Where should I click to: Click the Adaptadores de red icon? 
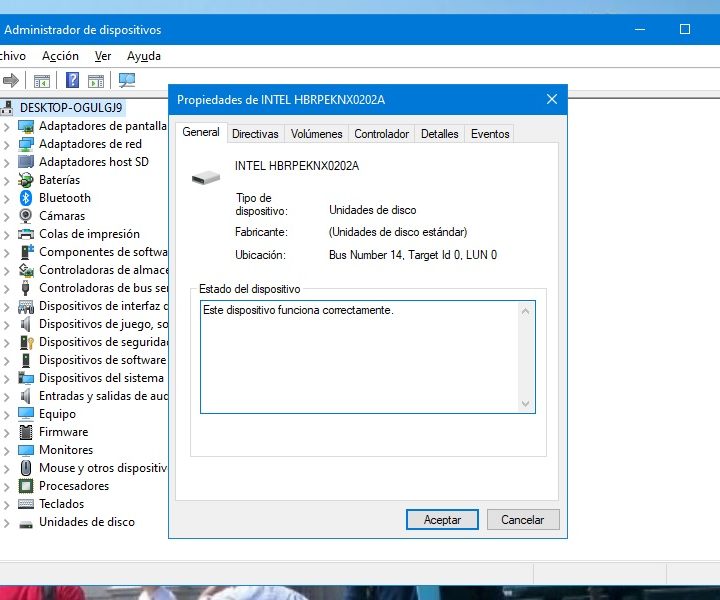click(x=26, y=144)
